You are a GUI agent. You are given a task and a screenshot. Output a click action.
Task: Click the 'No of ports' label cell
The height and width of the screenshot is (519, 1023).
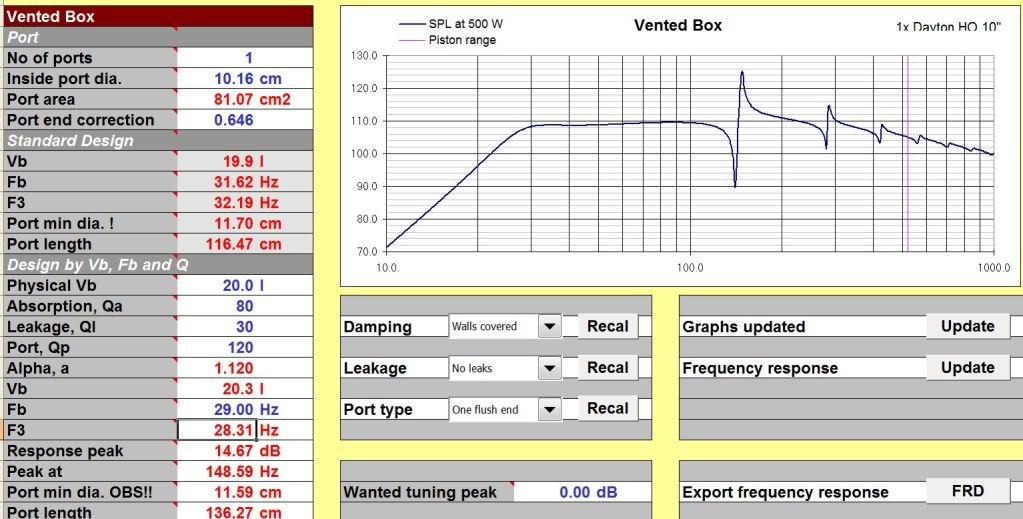coord(89,57)
